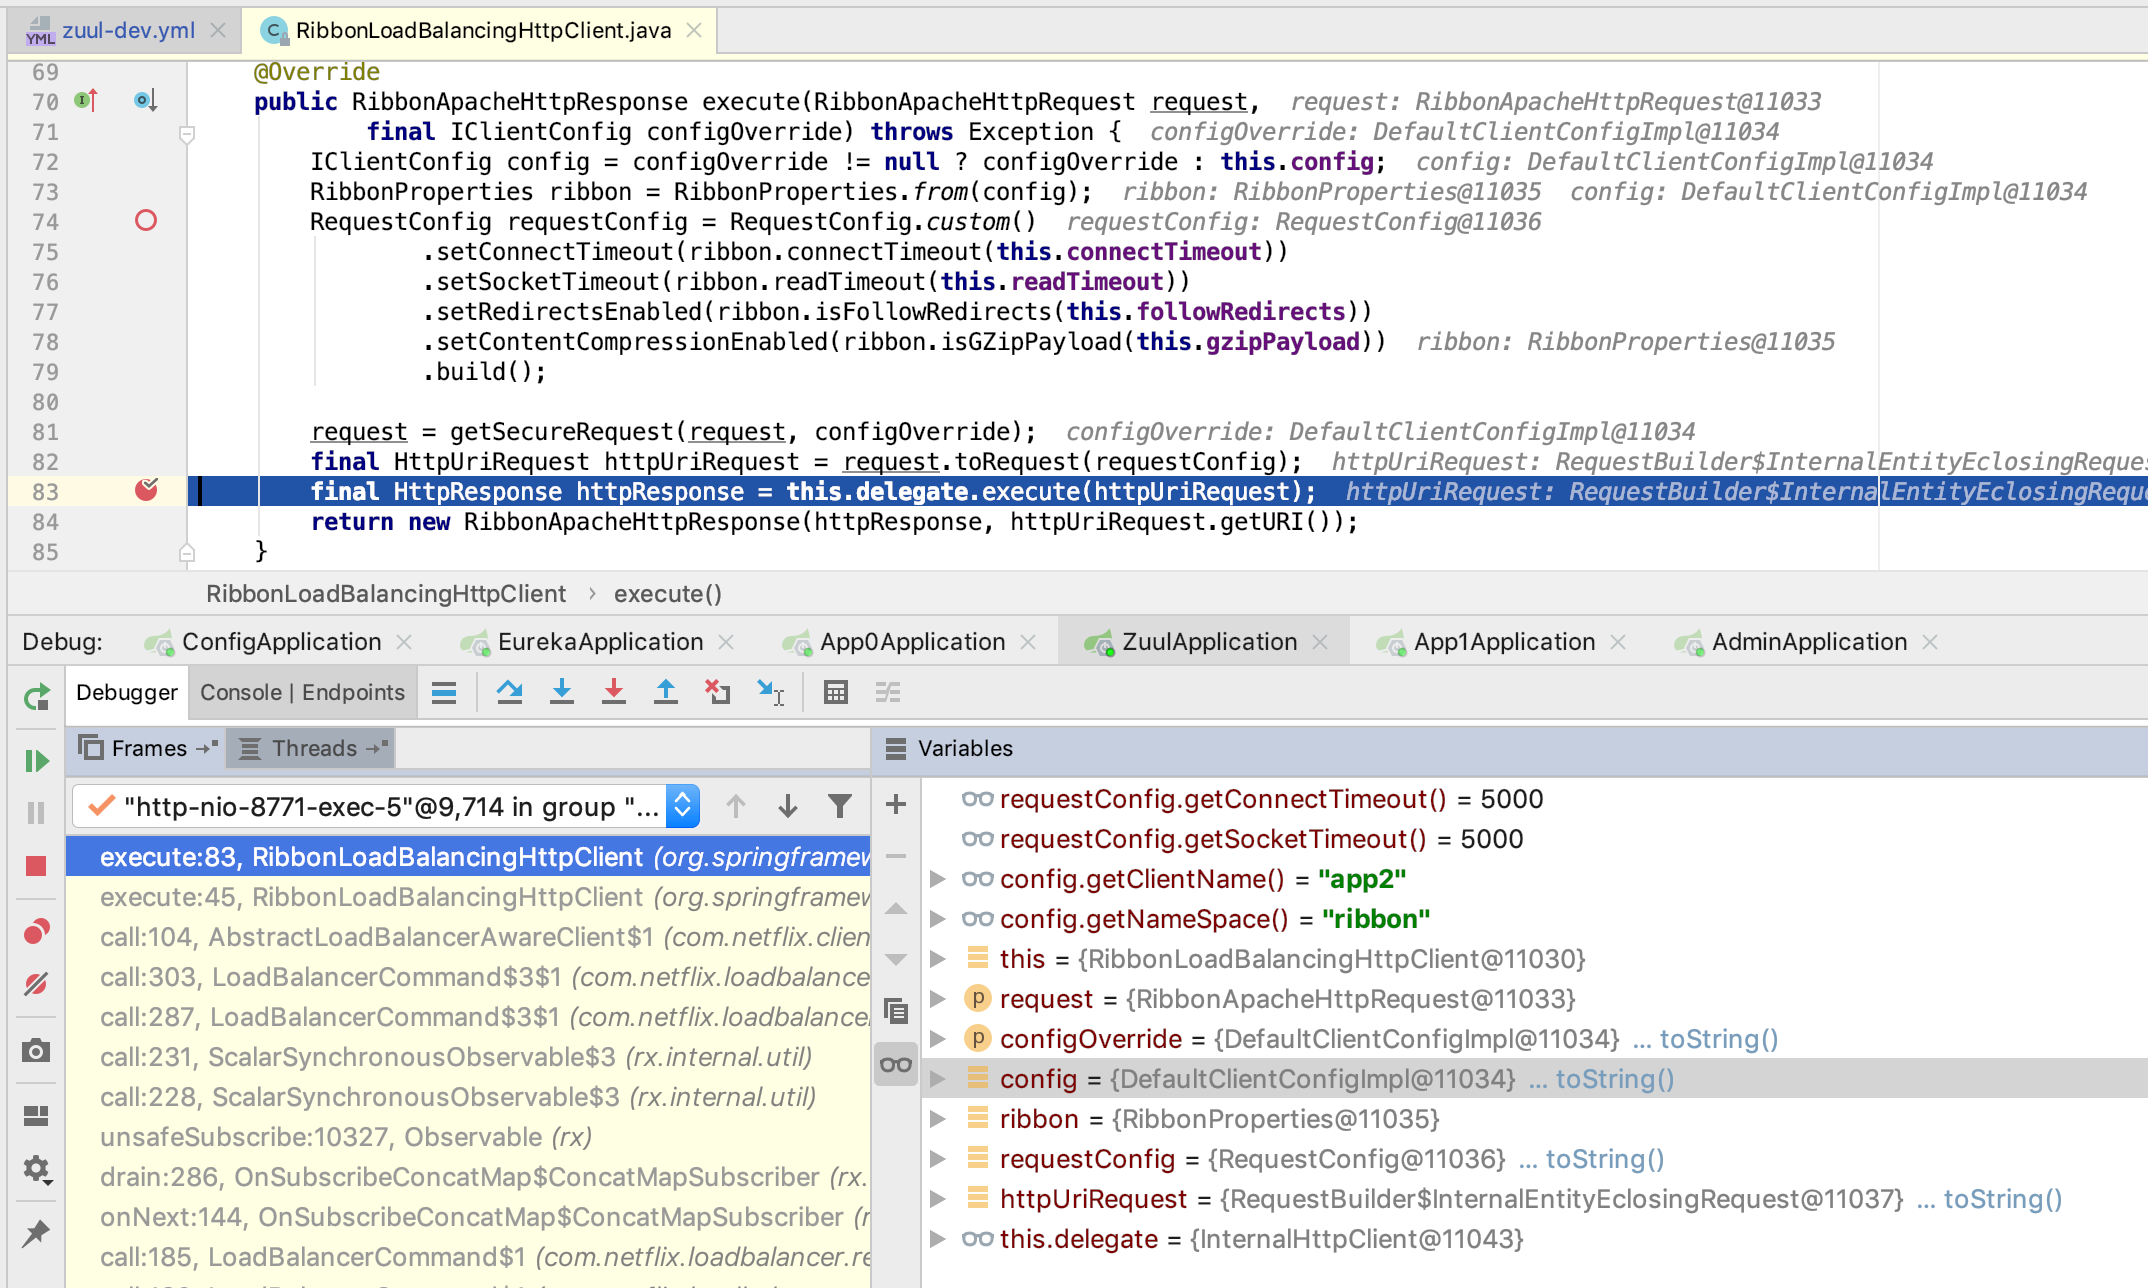Click the Step Out icon
Screen dimensions: 2148x1288
(666, 692)
